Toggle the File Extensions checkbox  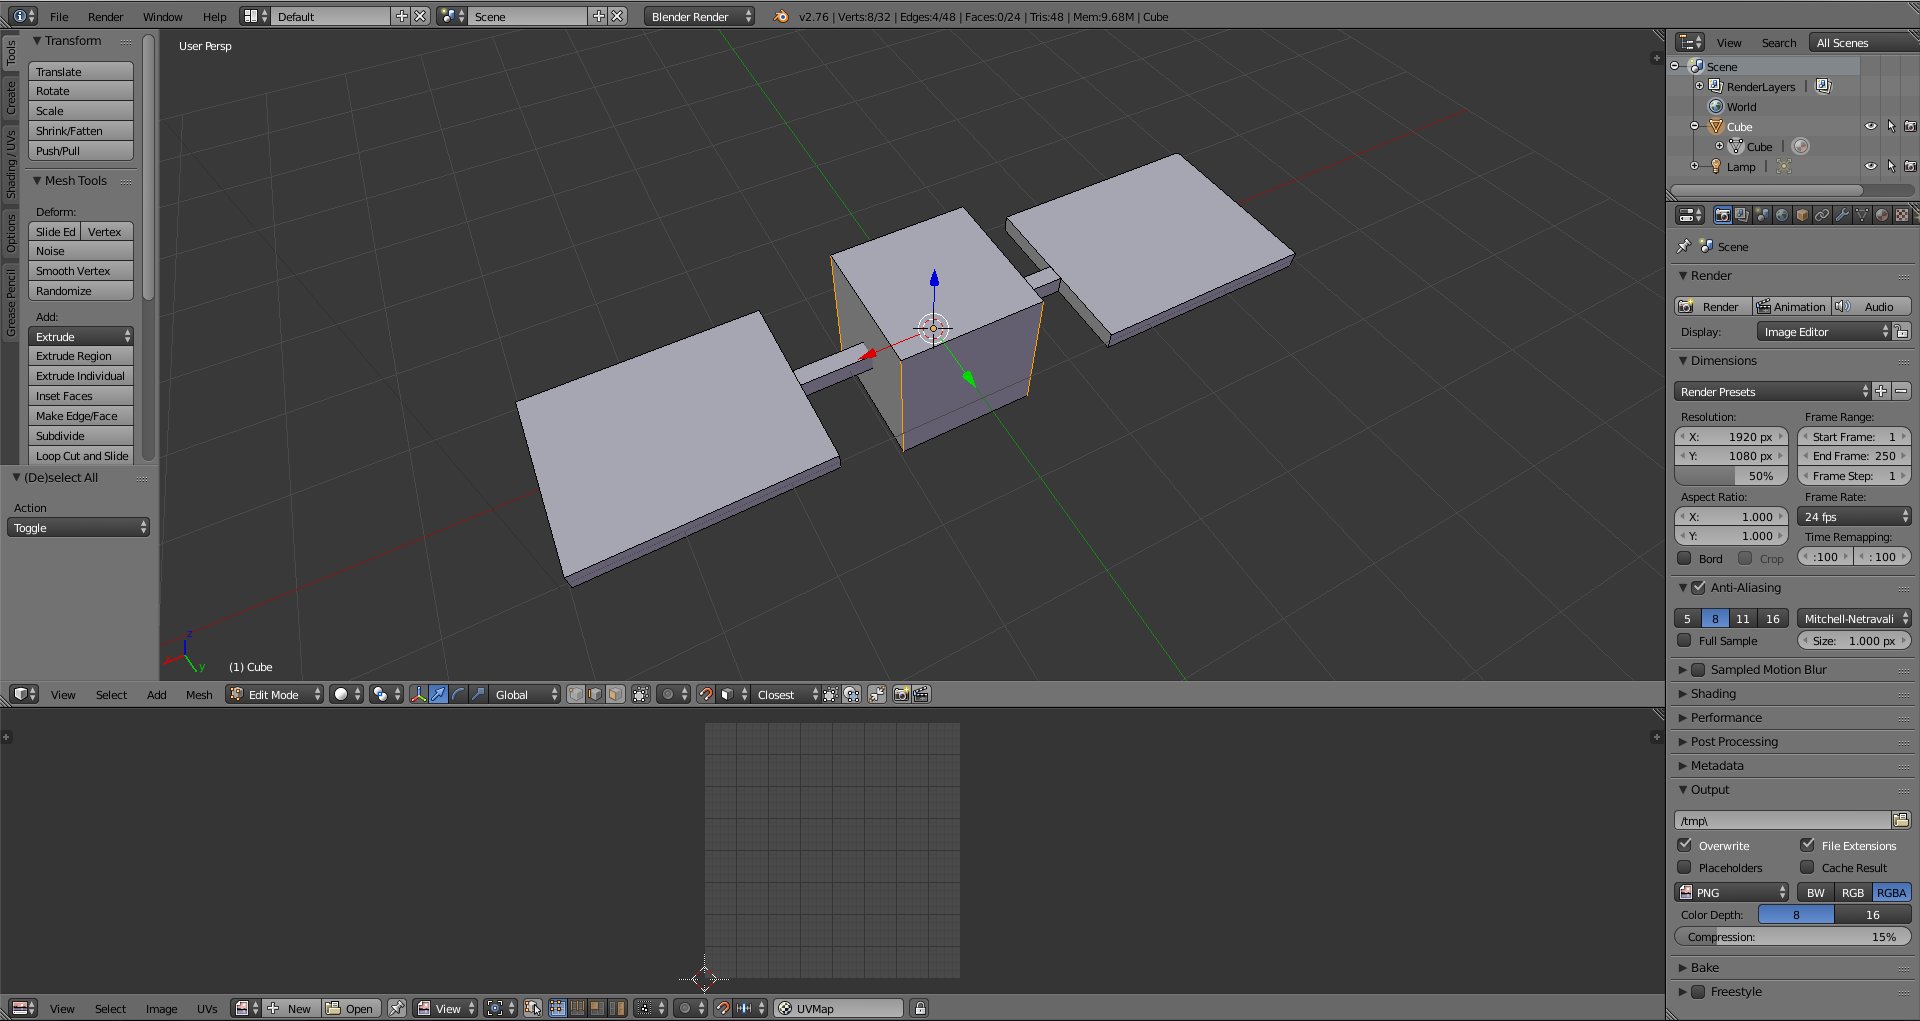(1807, 845)
